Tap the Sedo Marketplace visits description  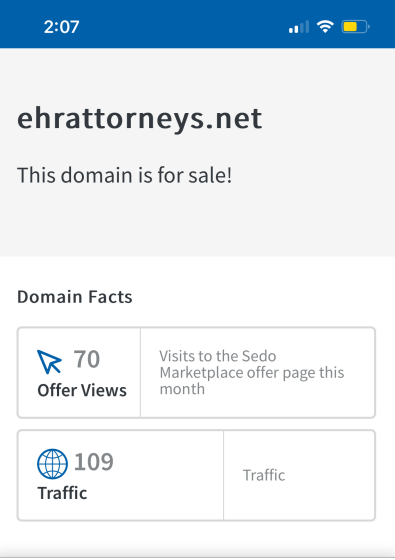pos(252,372)
